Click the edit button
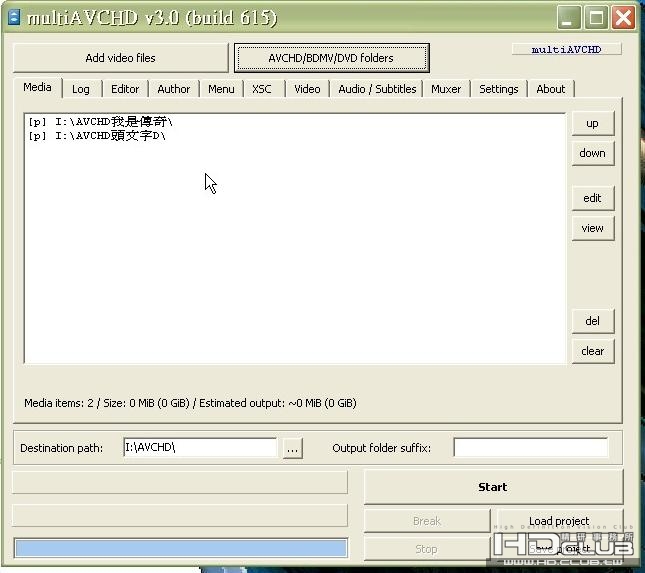 (x=592, y=198)
